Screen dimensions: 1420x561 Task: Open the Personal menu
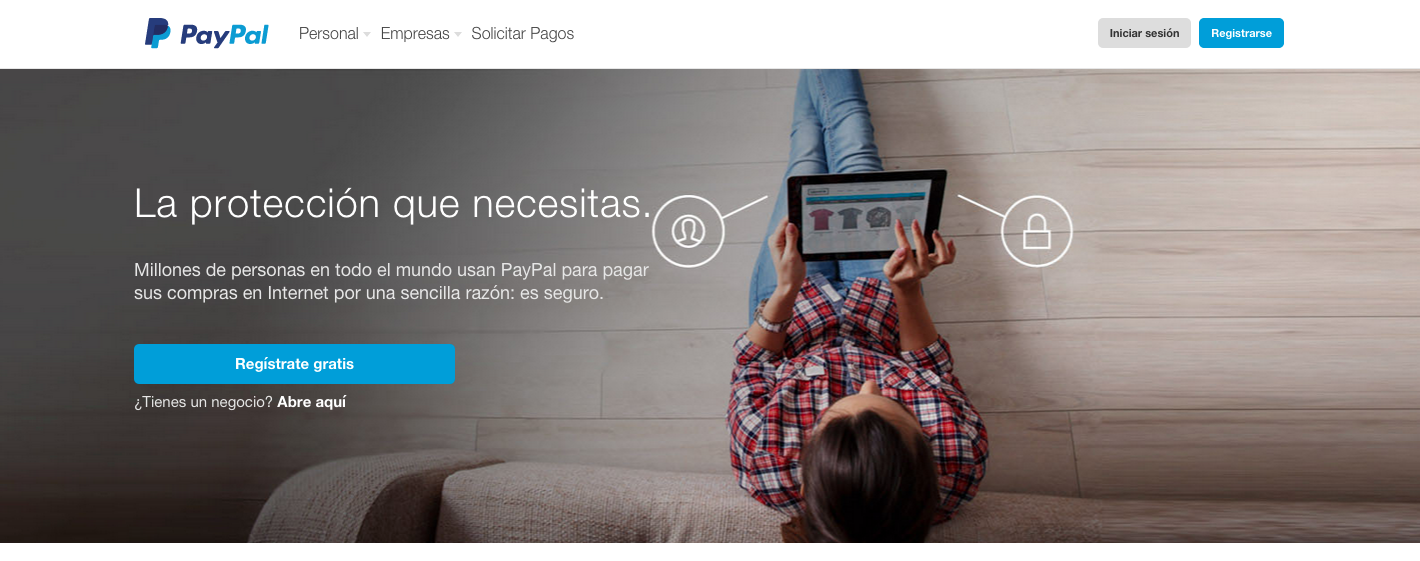[329, 33]
